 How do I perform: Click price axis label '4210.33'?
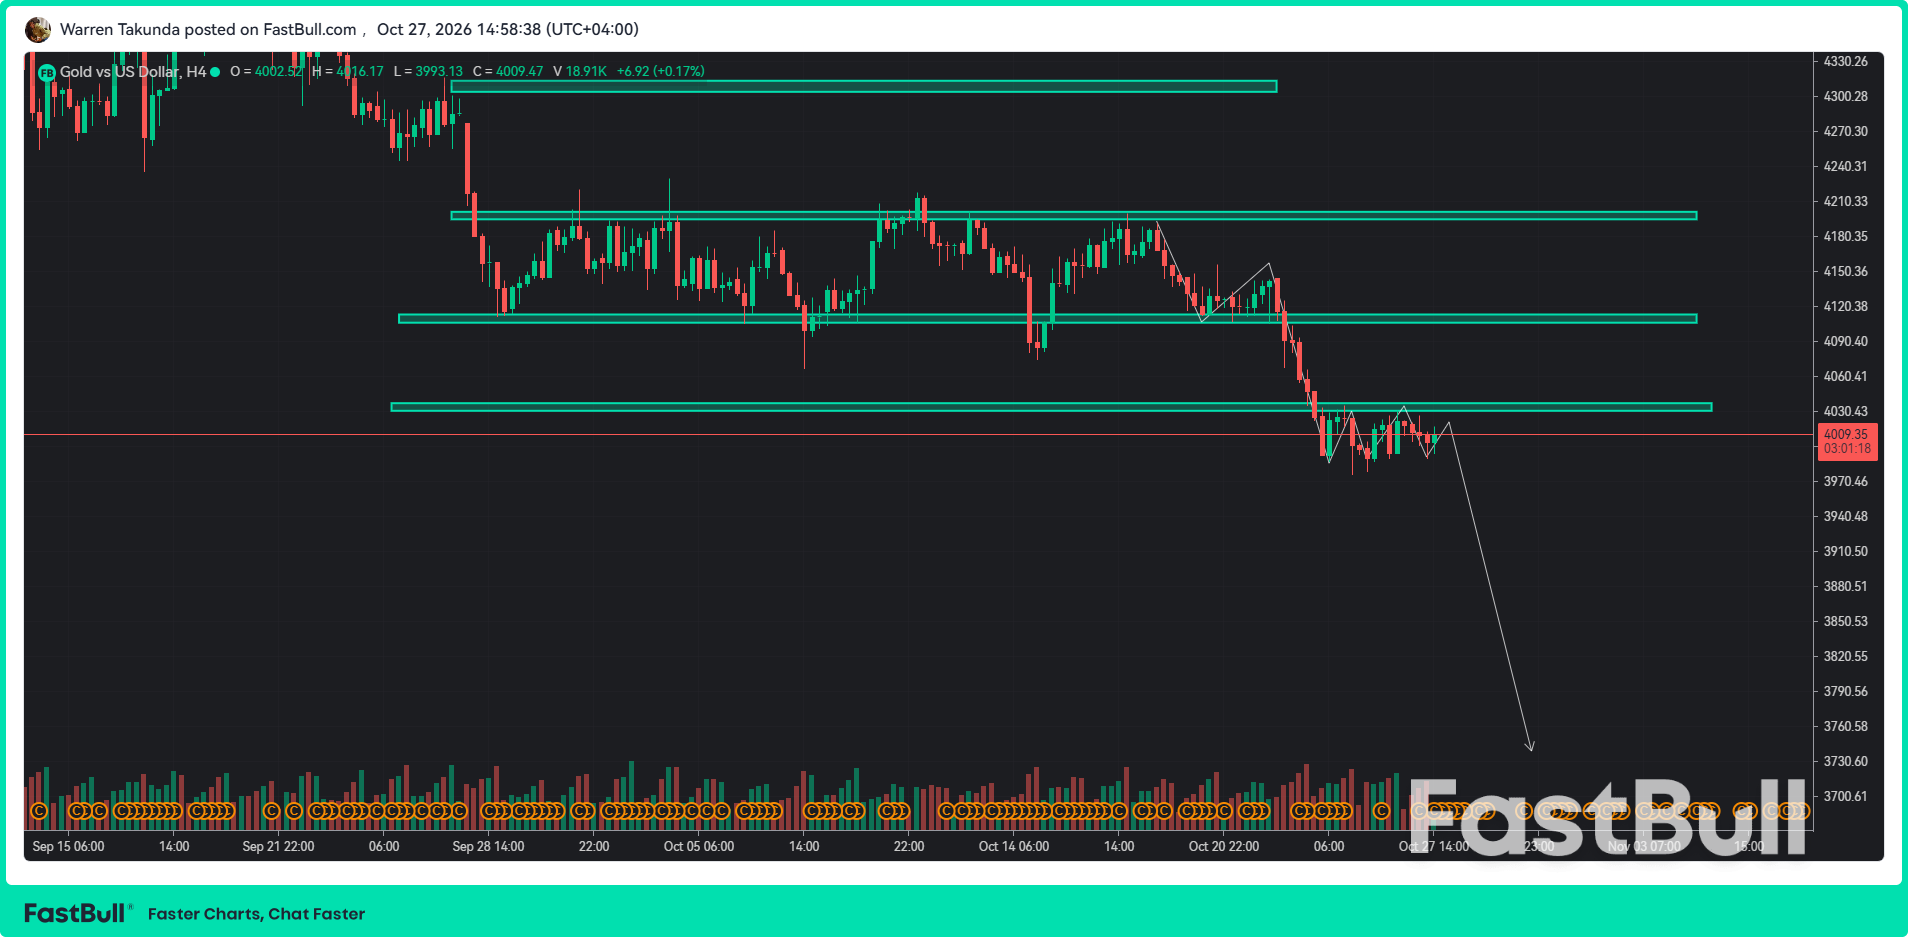pos(1845,202)
